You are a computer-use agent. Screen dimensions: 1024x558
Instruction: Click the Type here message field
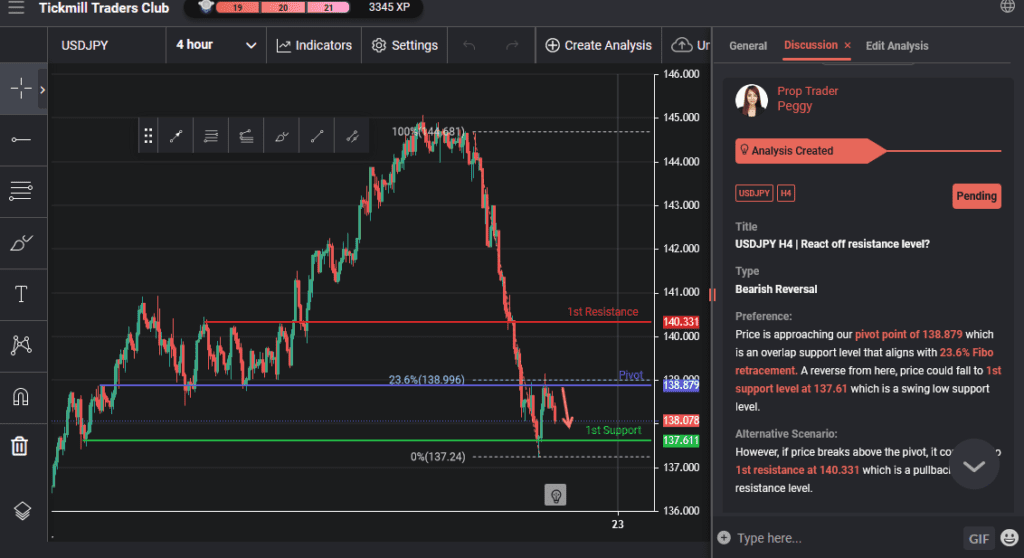840,538
